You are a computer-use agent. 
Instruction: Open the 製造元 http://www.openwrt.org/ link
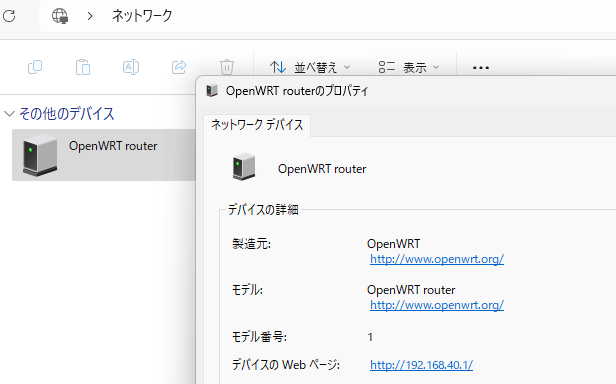(437, 259)
